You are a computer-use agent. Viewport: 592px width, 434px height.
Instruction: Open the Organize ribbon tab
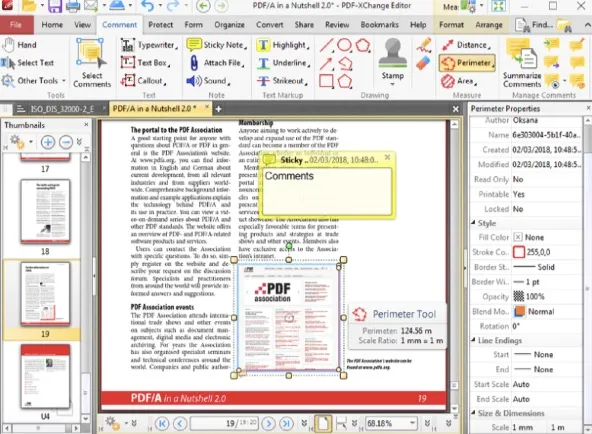click(229, 25)
